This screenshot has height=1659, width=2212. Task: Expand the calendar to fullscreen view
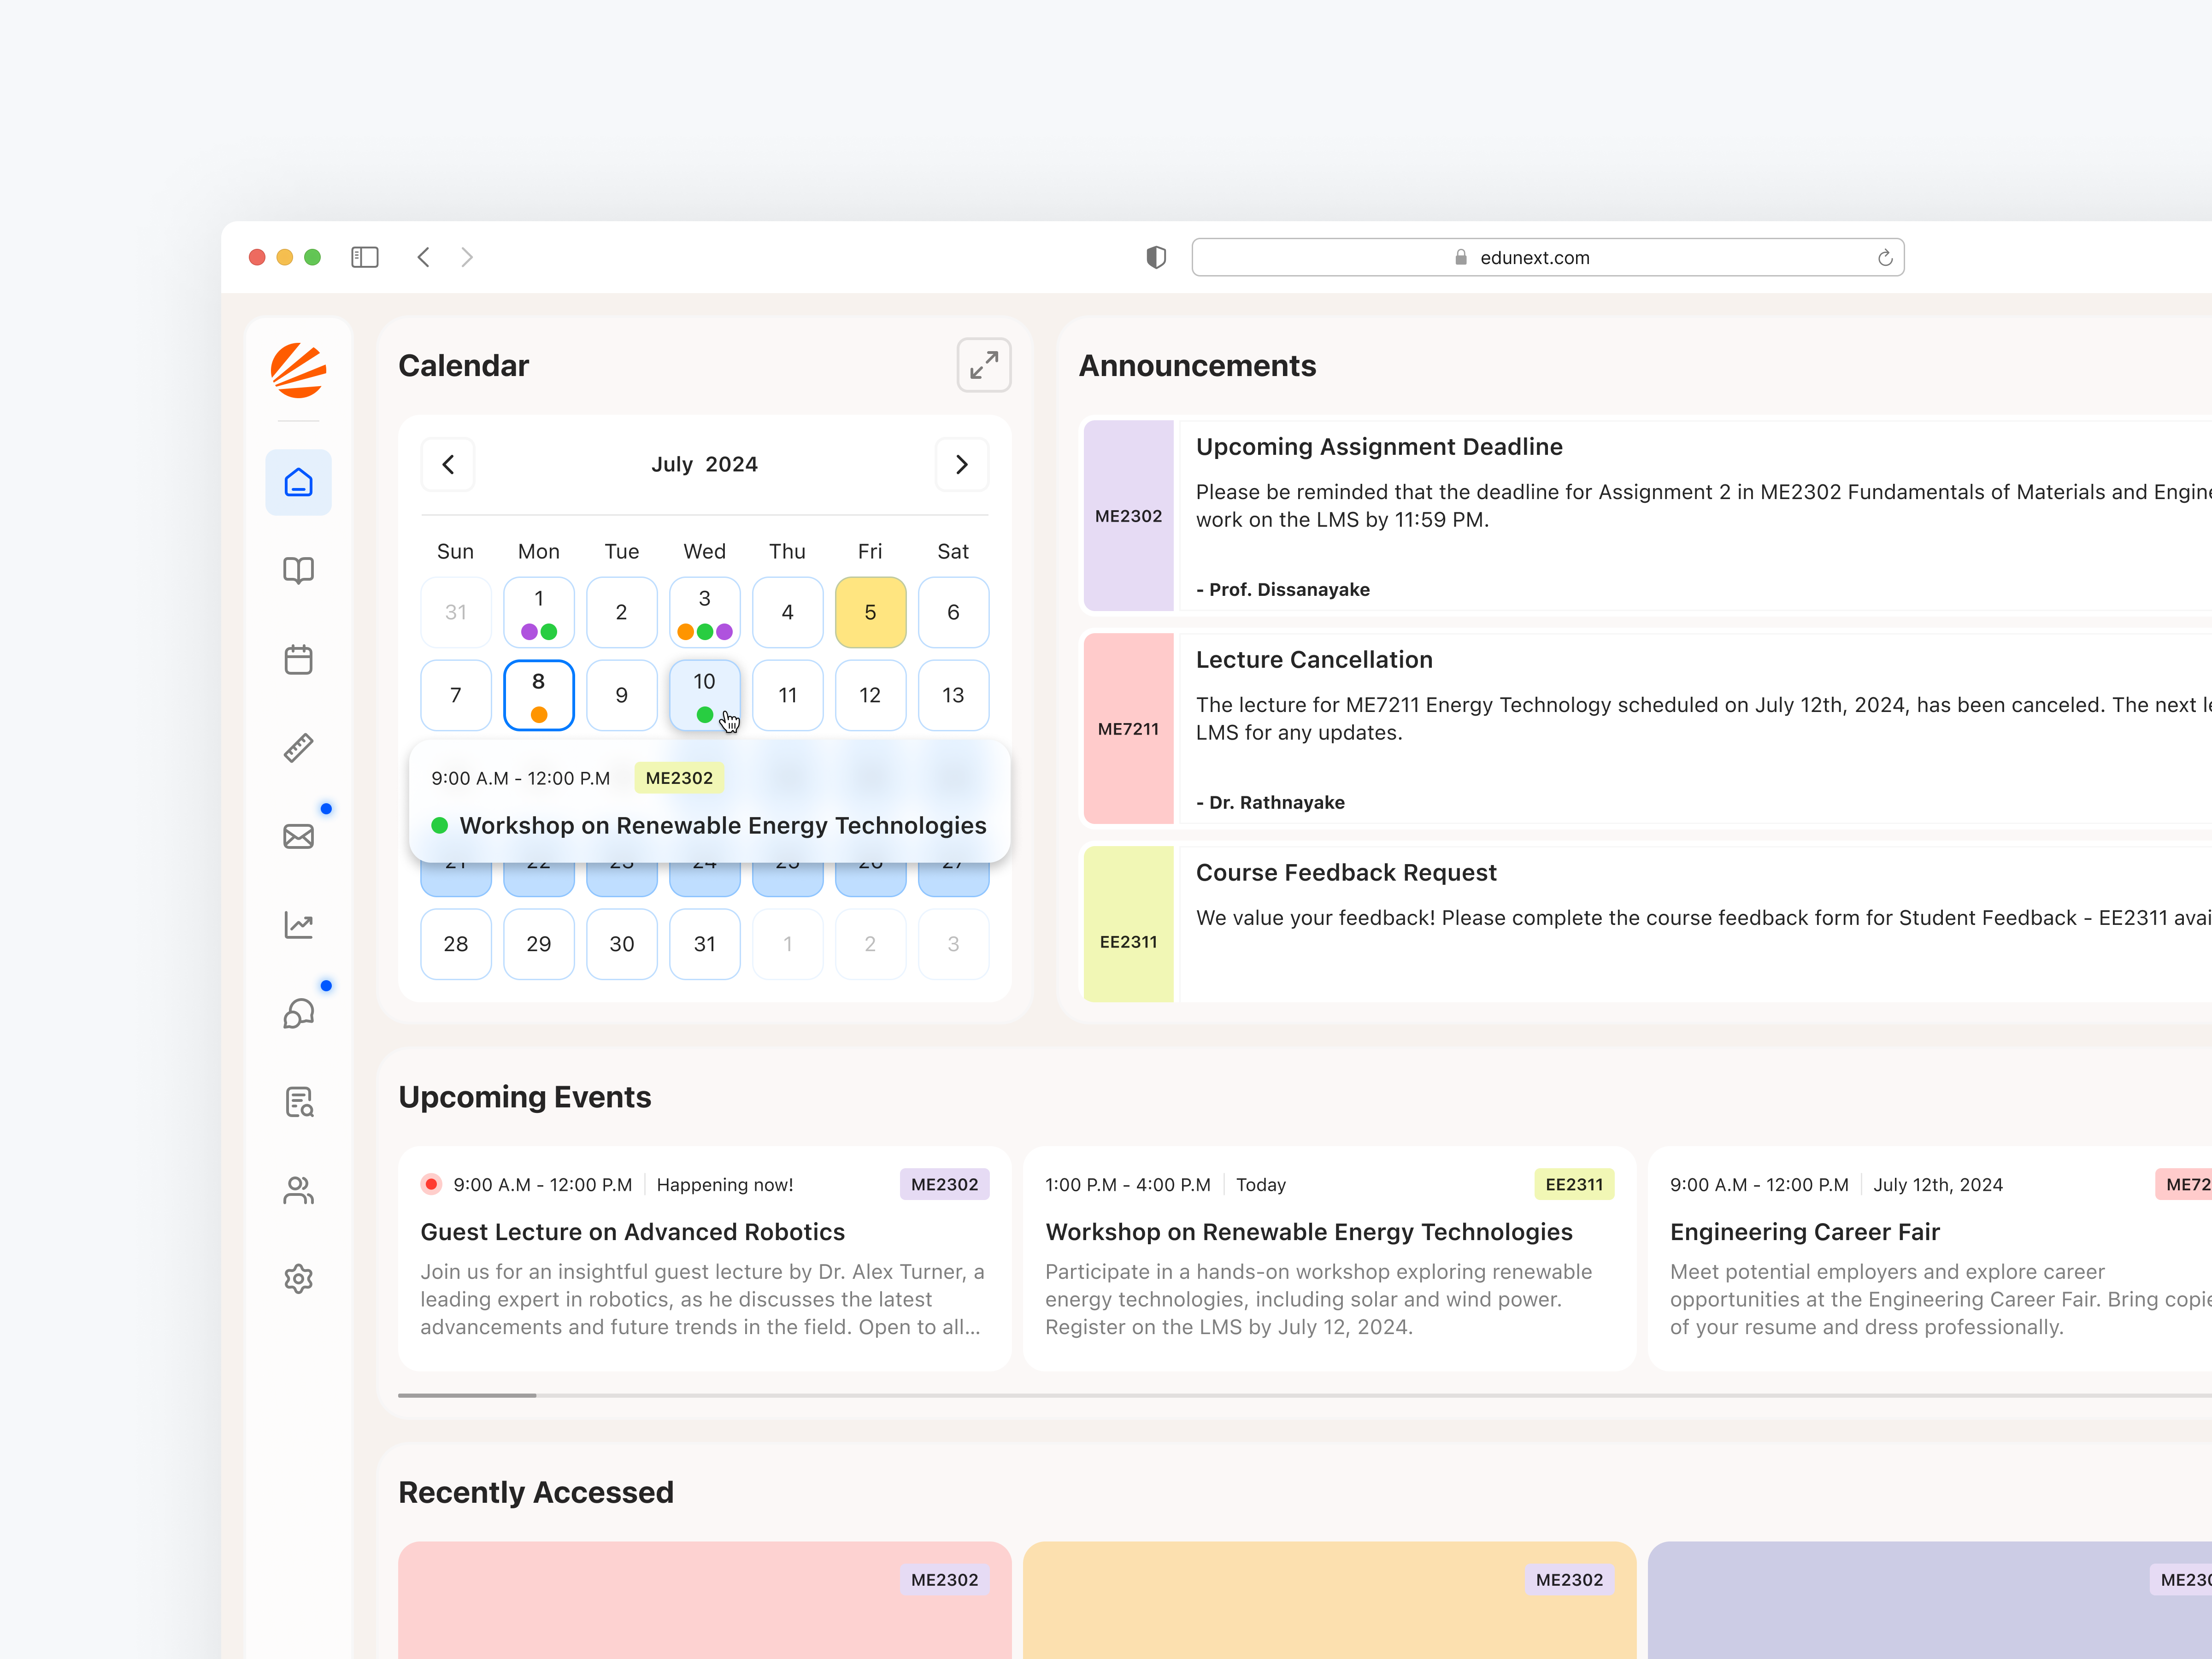(x=983, y=365)
